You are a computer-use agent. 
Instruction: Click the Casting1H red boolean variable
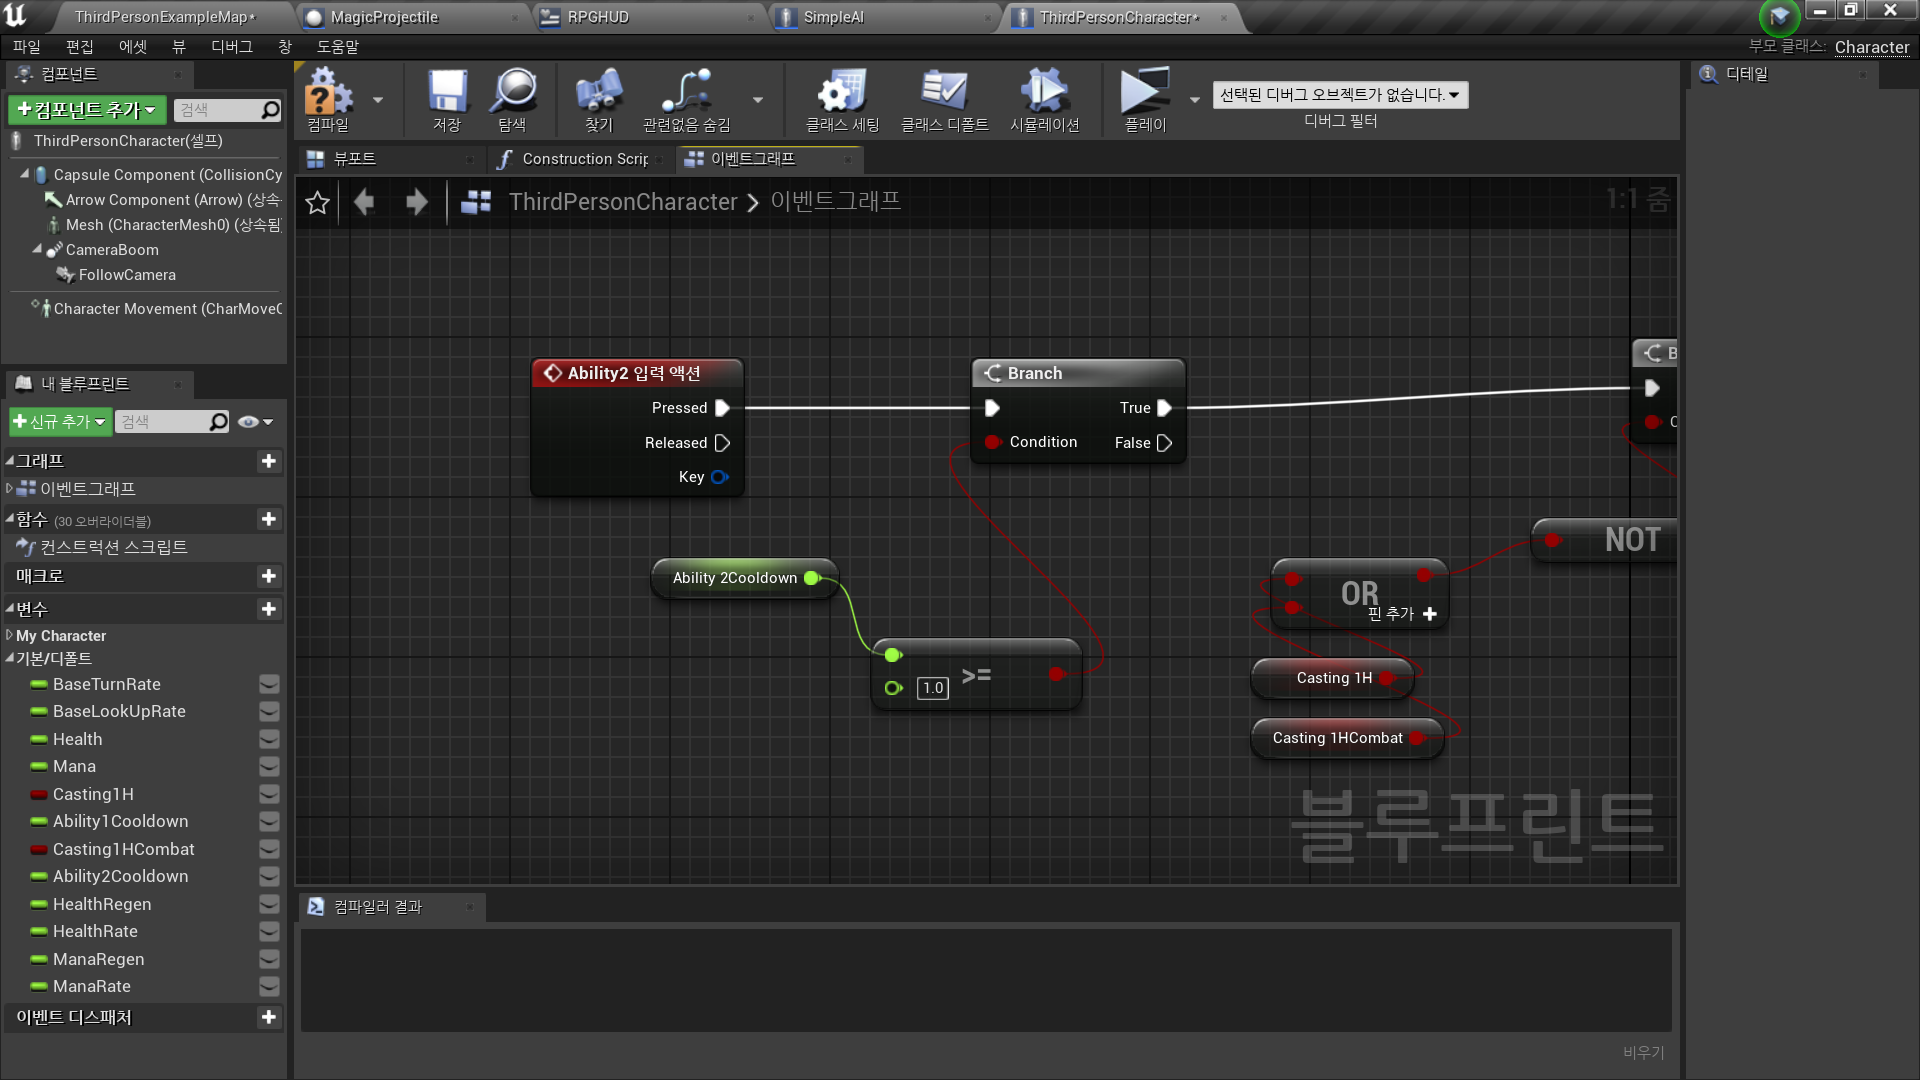tap(93, 794)
